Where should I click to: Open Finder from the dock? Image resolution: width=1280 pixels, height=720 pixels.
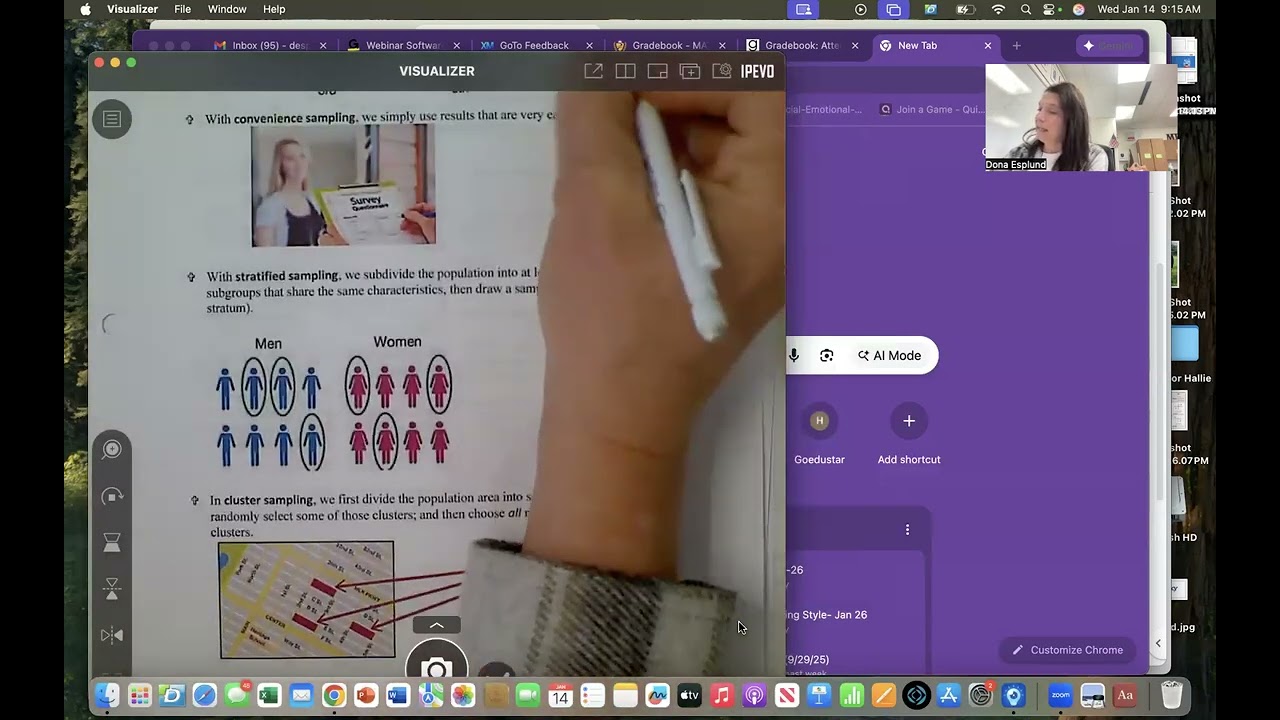pyautogui.click(x=107, y=695)
